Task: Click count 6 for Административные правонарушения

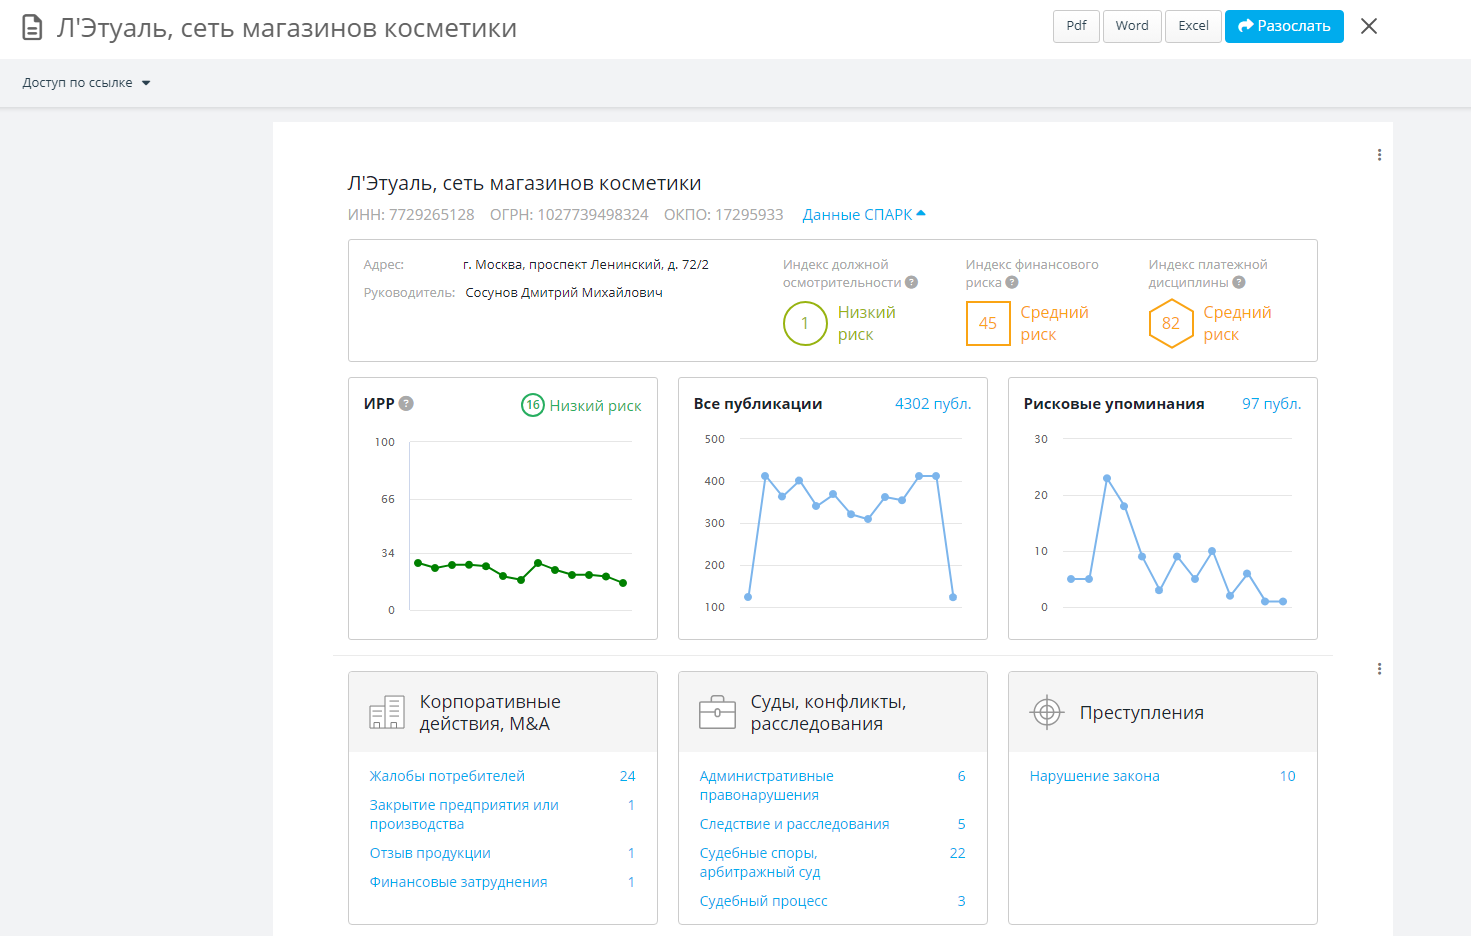Action: [962, 776]
